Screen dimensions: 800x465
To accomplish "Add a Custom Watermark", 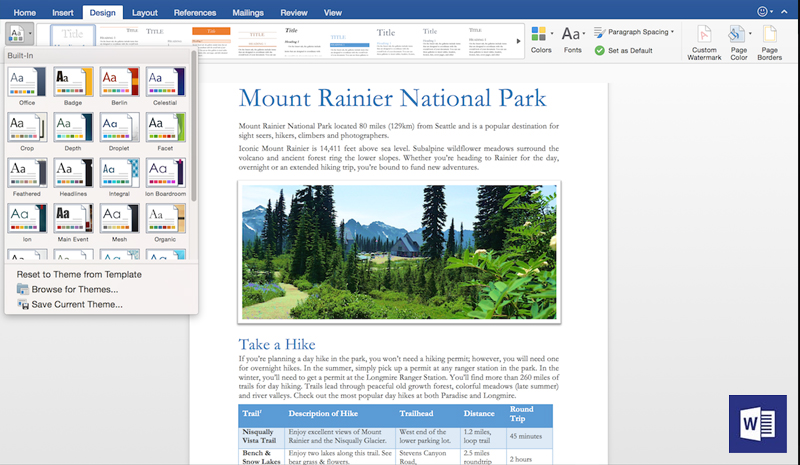I will (704, 43).
